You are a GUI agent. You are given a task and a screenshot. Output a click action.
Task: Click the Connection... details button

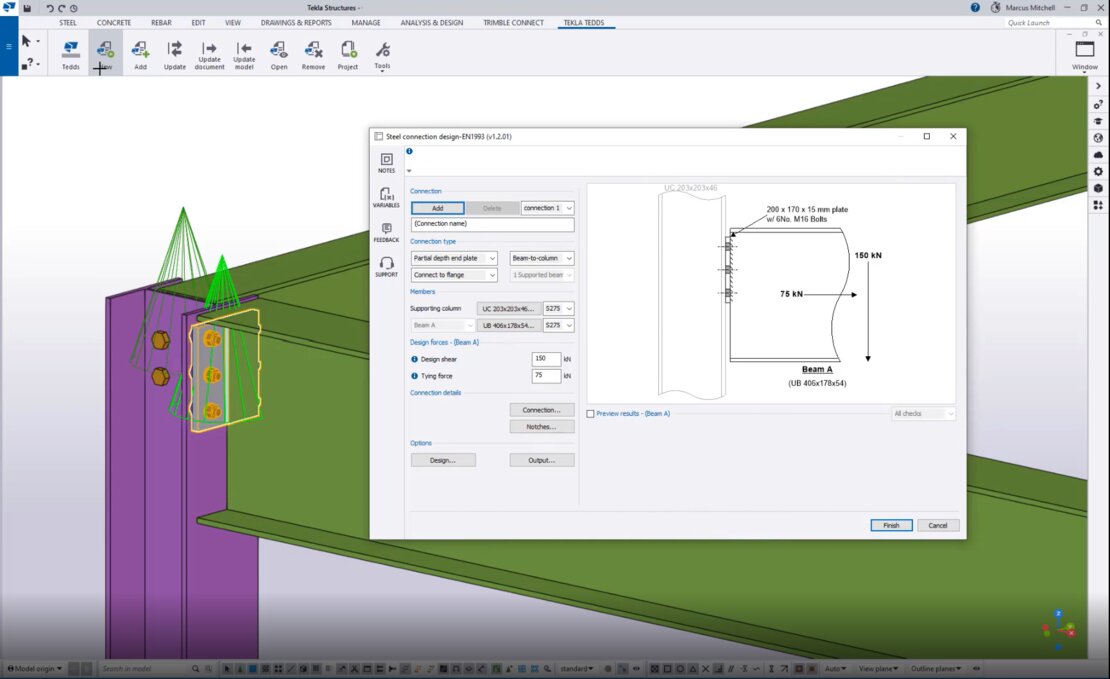click(x=542, y=410)
